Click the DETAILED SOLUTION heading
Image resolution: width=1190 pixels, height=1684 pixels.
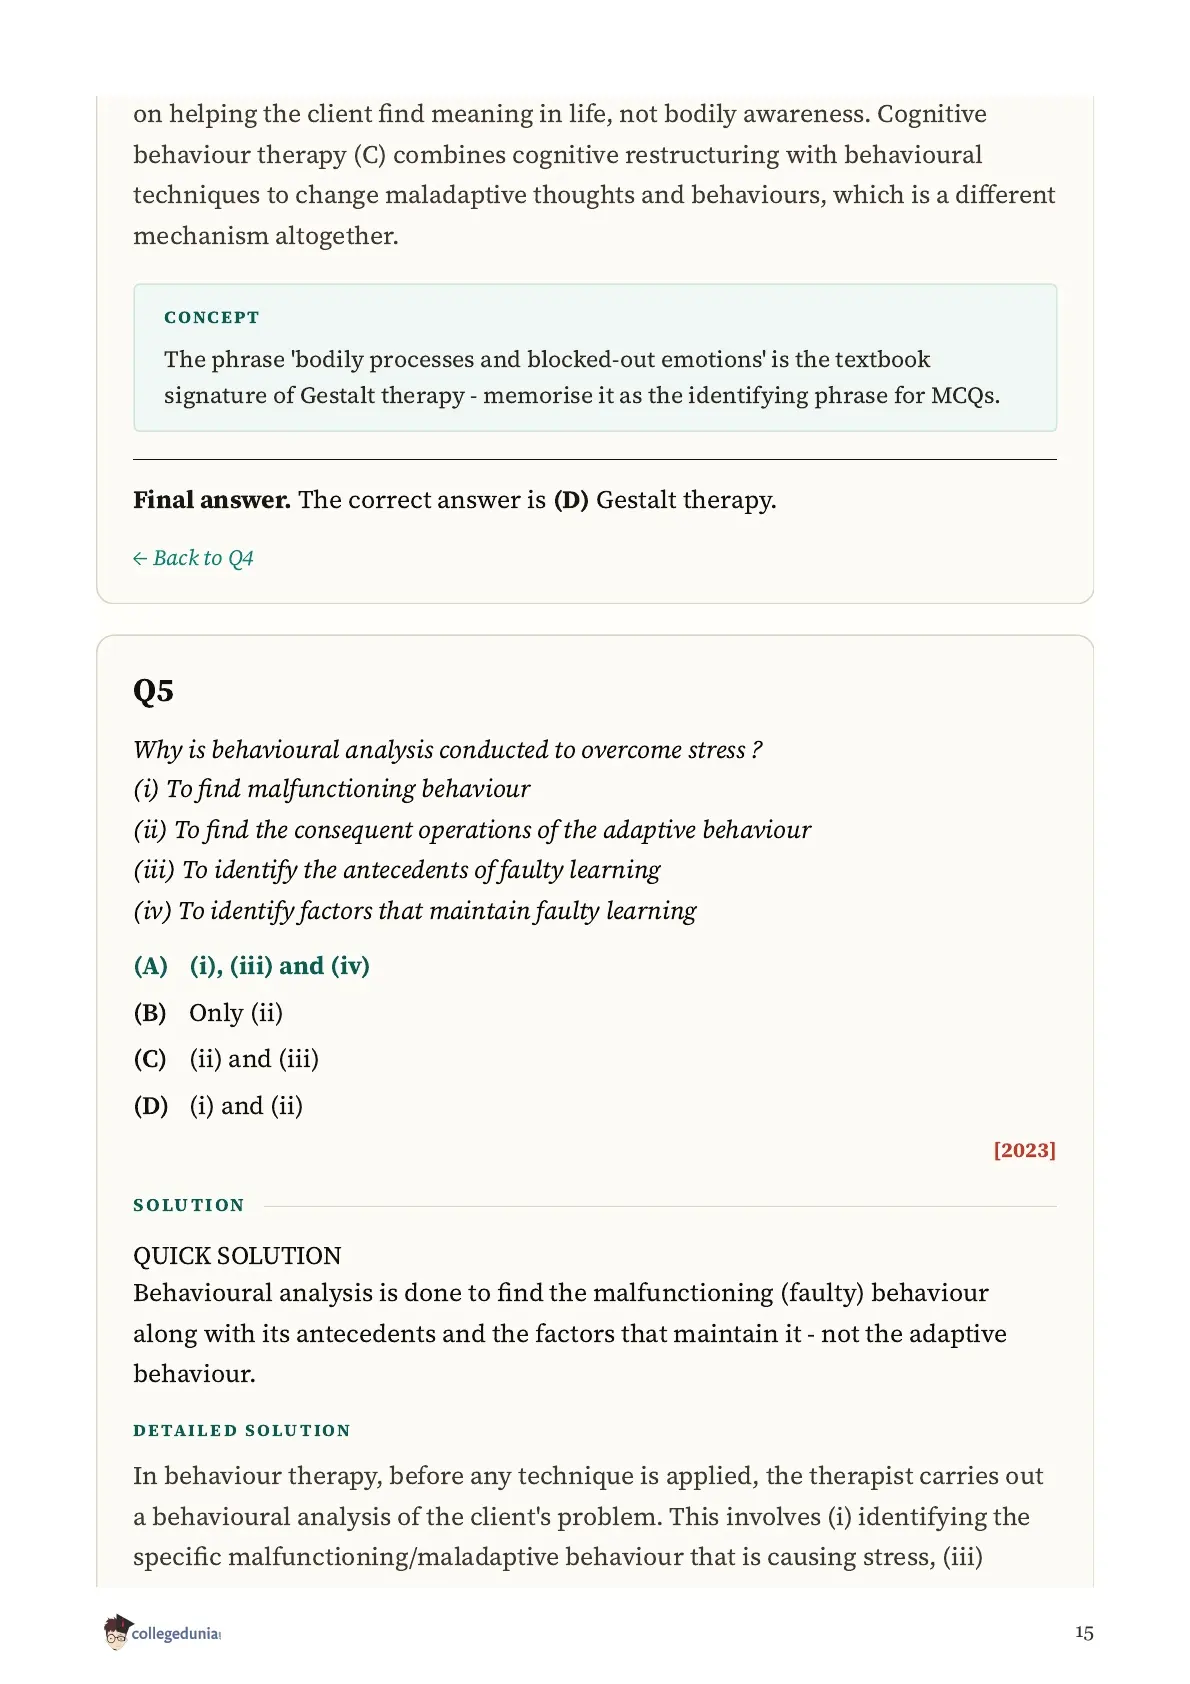point(242,1430)
